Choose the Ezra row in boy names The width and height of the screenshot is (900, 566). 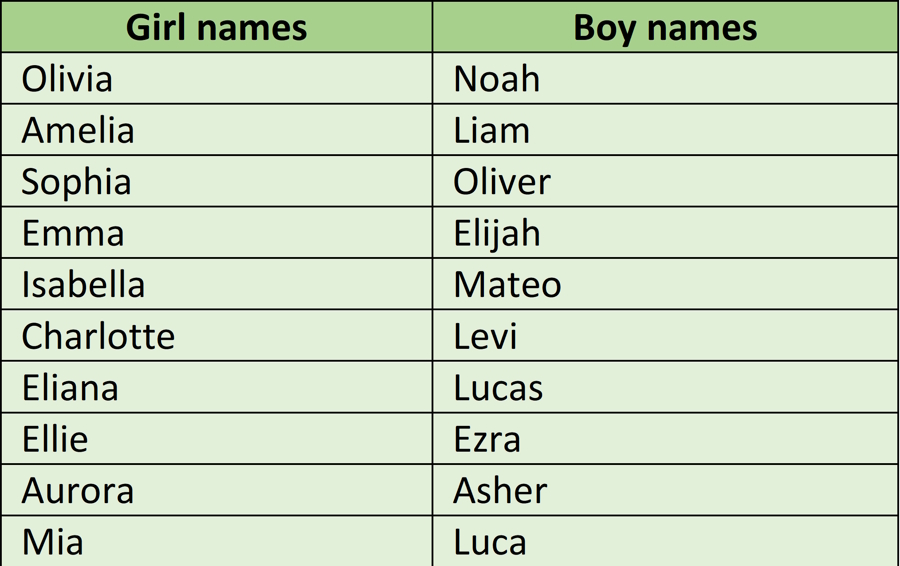coord(487,439)
